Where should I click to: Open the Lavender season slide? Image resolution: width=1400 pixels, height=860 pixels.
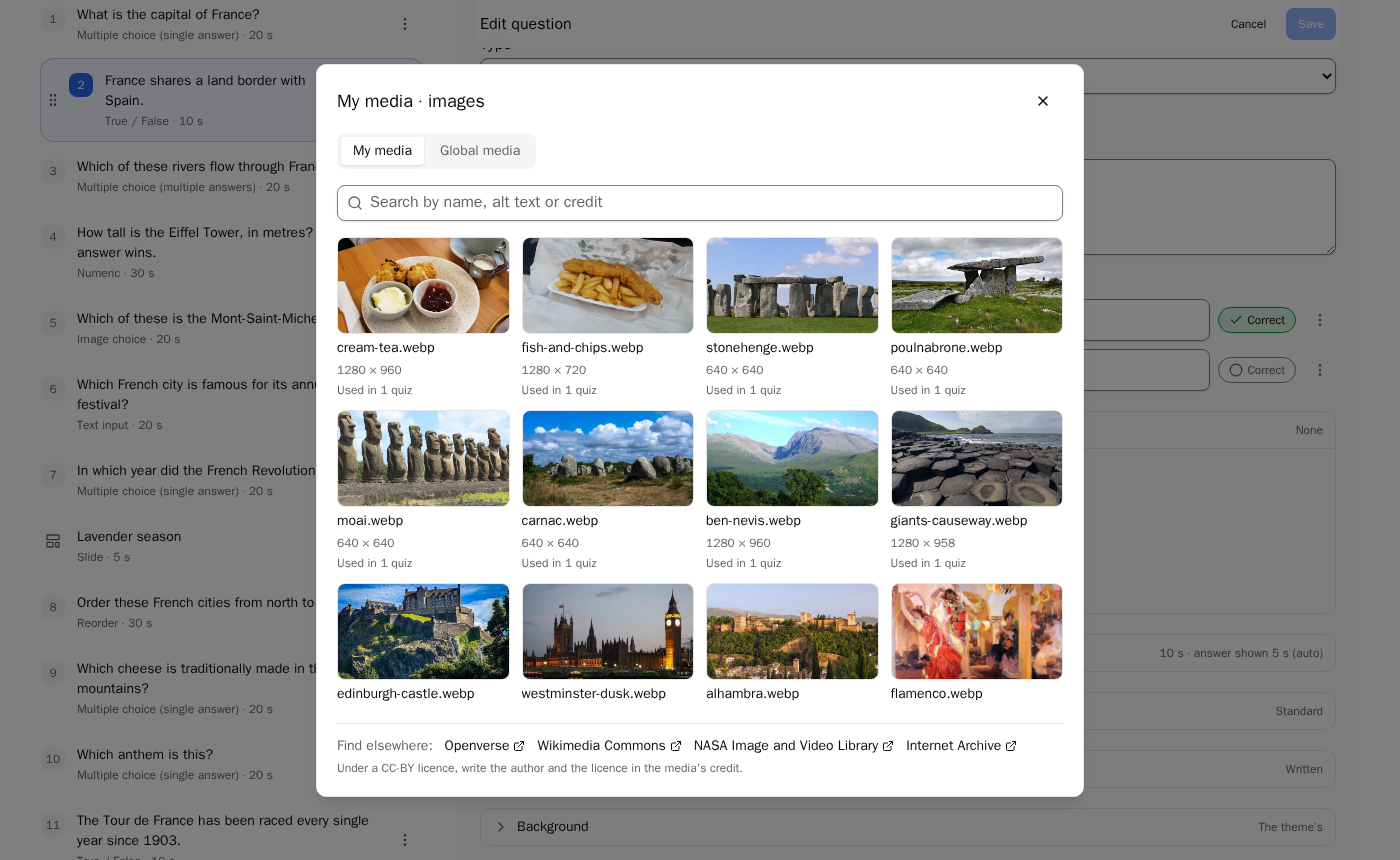pyautogui.click(x=232, y=546)
